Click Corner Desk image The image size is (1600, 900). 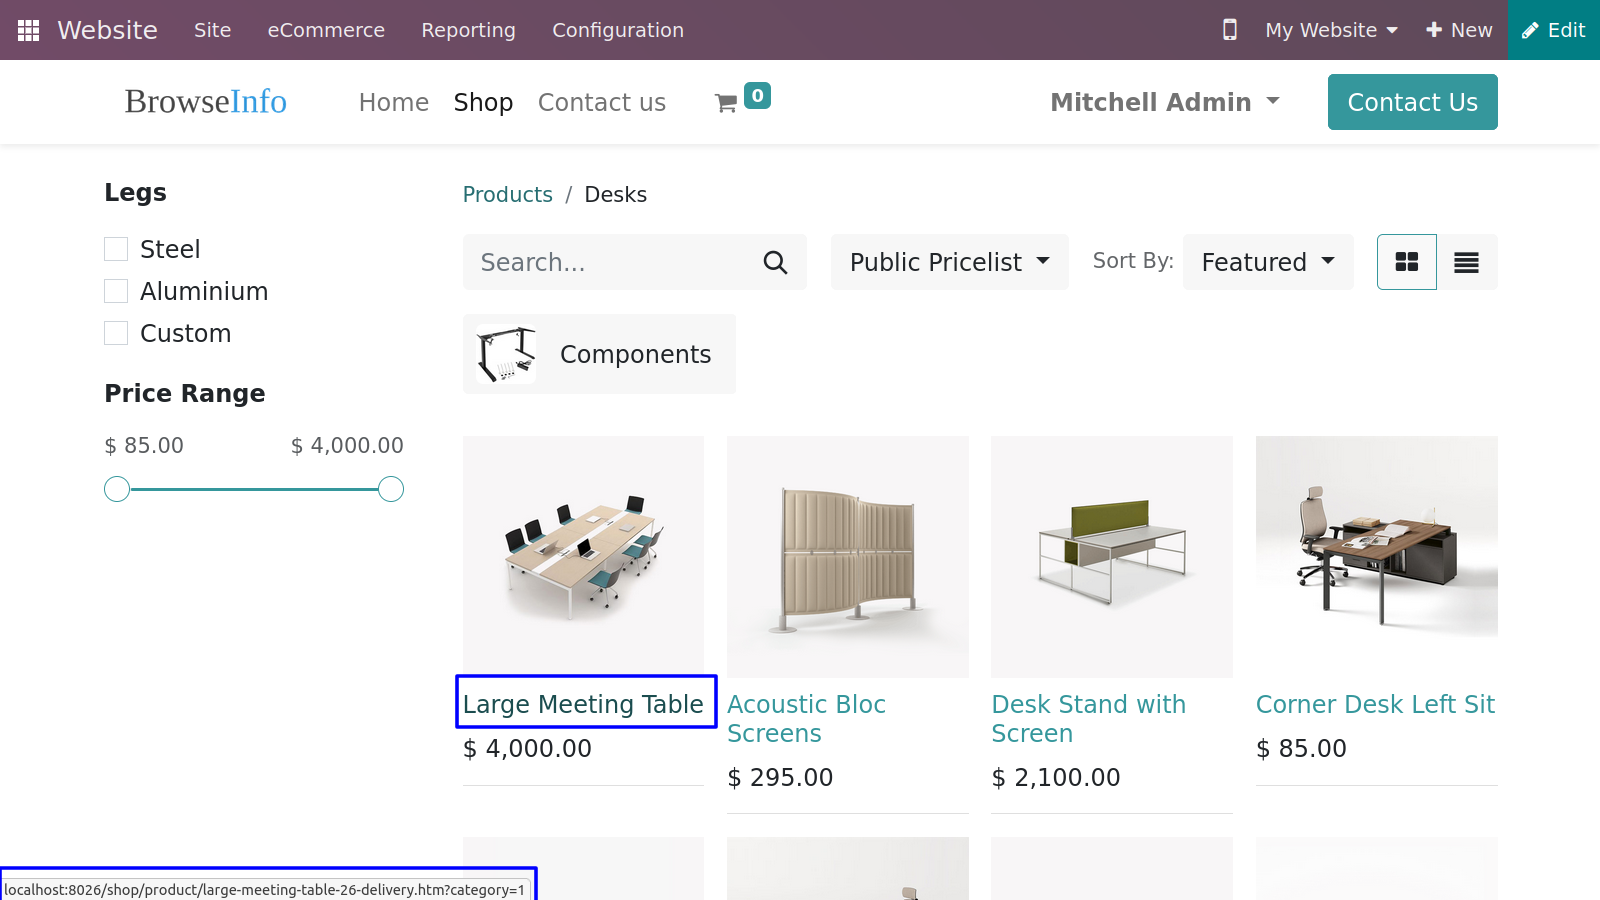1377,557
